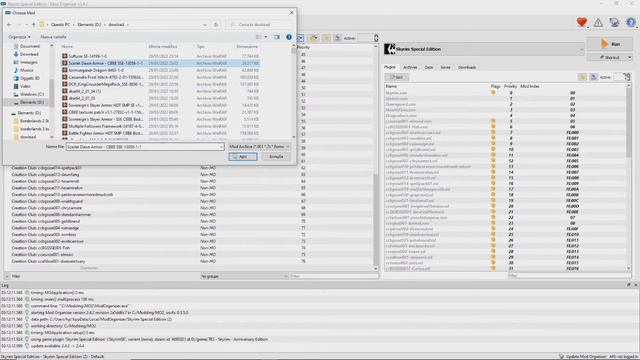Open the mod list tools dropdown arrow
The width and height of the screenshot is (640, 360).
tap(300, 38)
